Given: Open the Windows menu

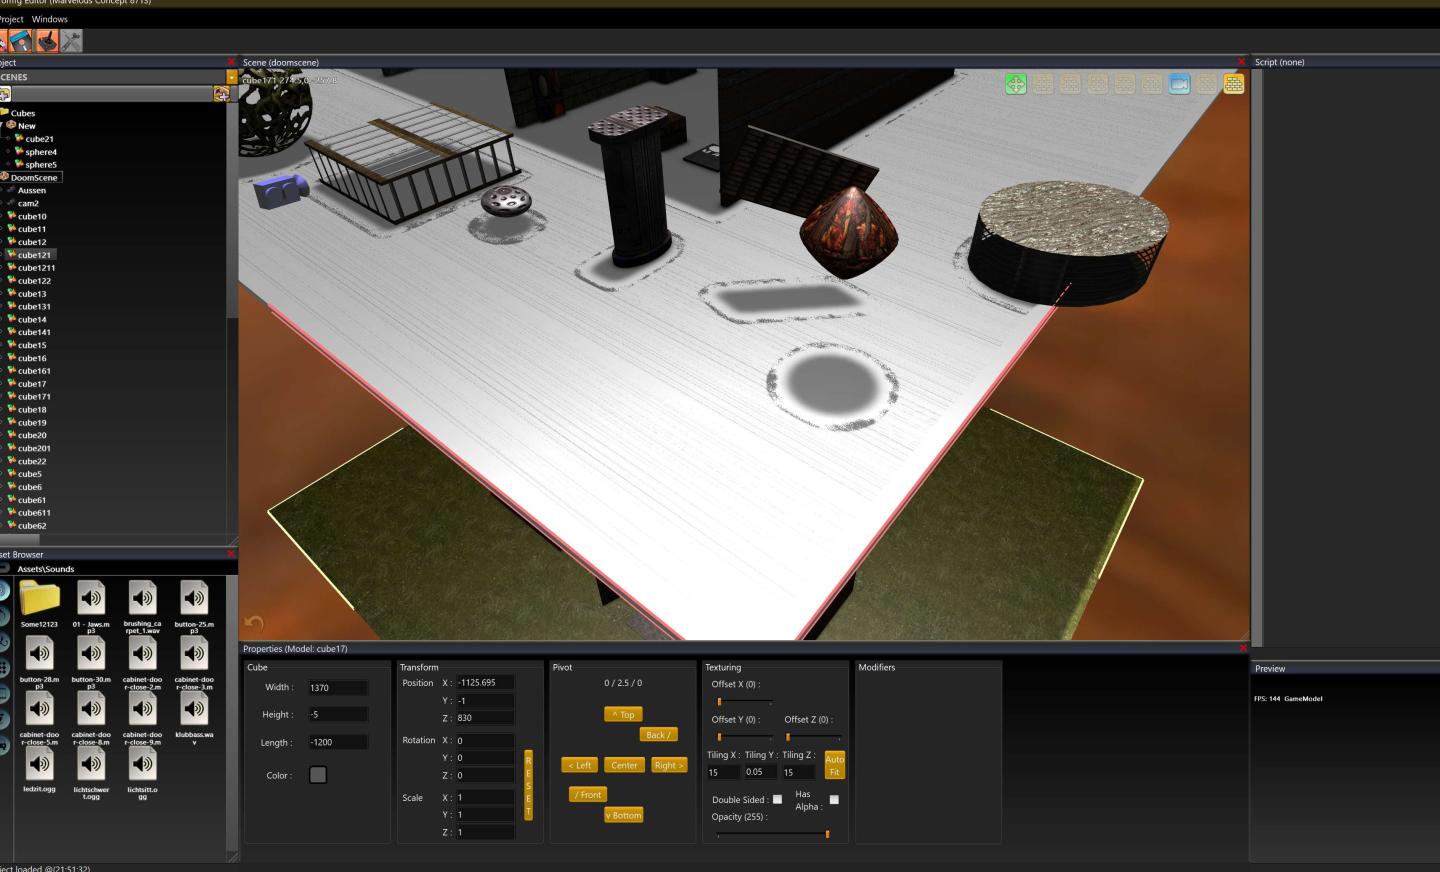Looking at the screenshot, I should click(50, 19).
